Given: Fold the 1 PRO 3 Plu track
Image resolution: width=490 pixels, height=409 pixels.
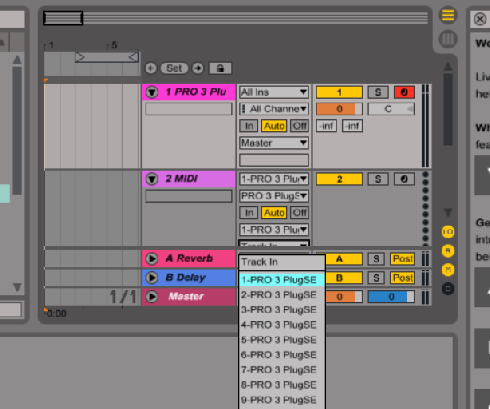Looking at the screenshot, I should pyautogui.click(x=152, y=92).
